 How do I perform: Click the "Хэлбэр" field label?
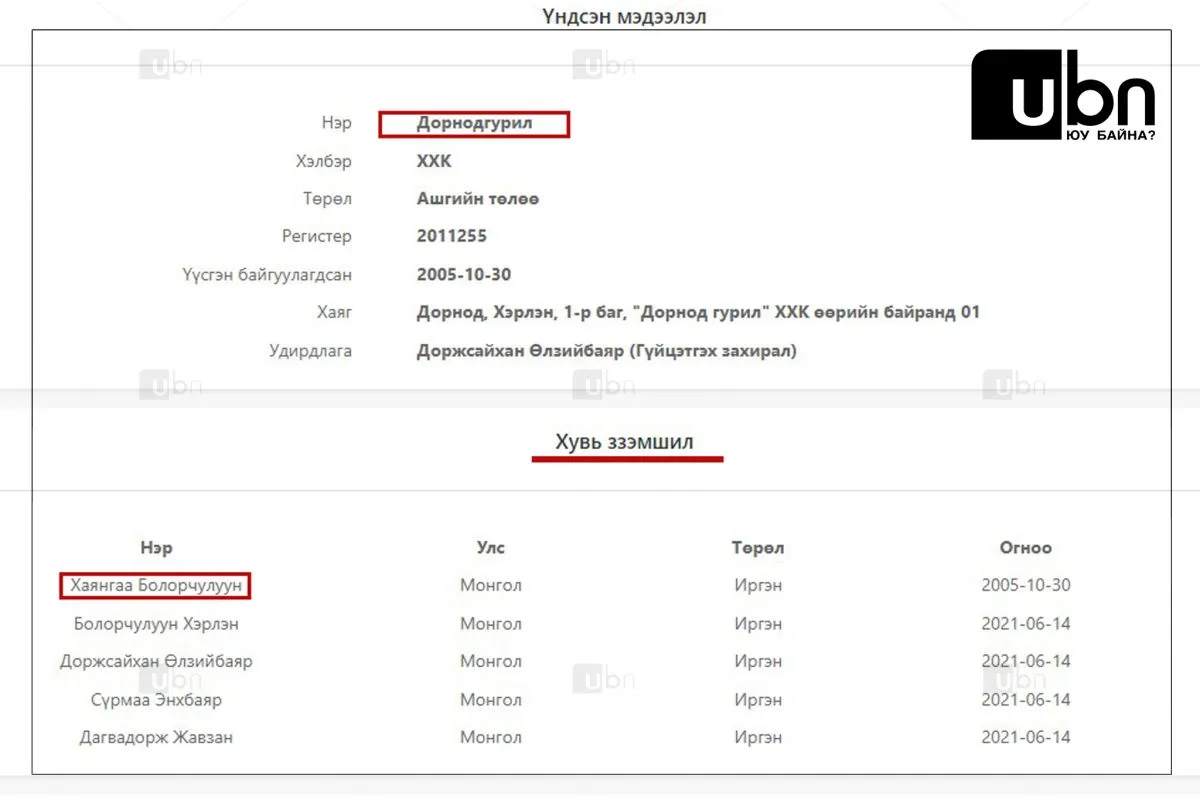coord(324,162)
